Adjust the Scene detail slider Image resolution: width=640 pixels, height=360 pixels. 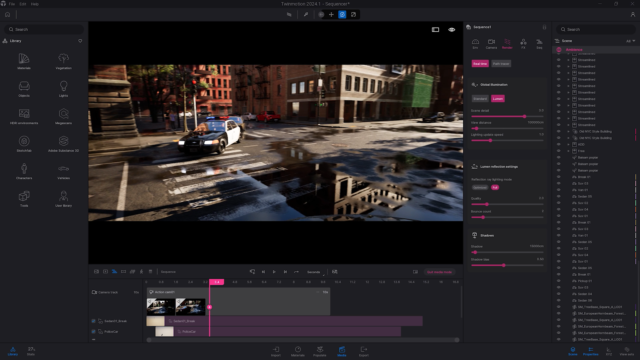(x=507, y=116)
